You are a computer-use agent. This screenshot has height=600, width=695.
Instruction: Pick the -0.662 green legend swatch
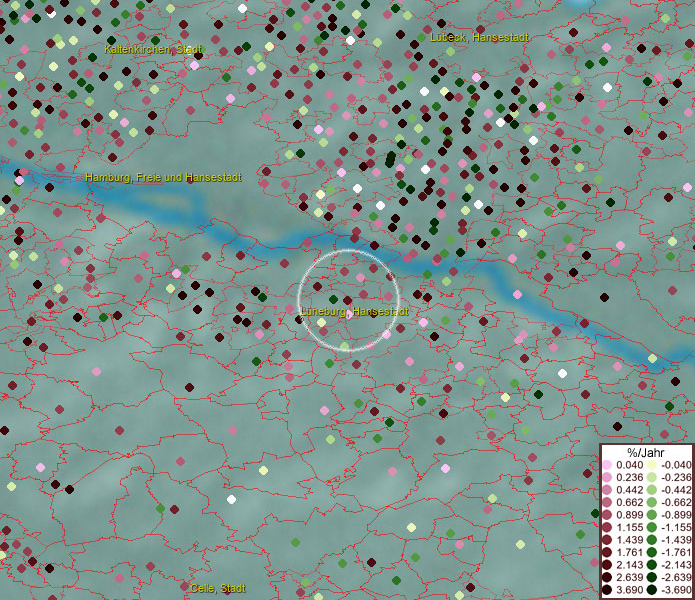652,503
